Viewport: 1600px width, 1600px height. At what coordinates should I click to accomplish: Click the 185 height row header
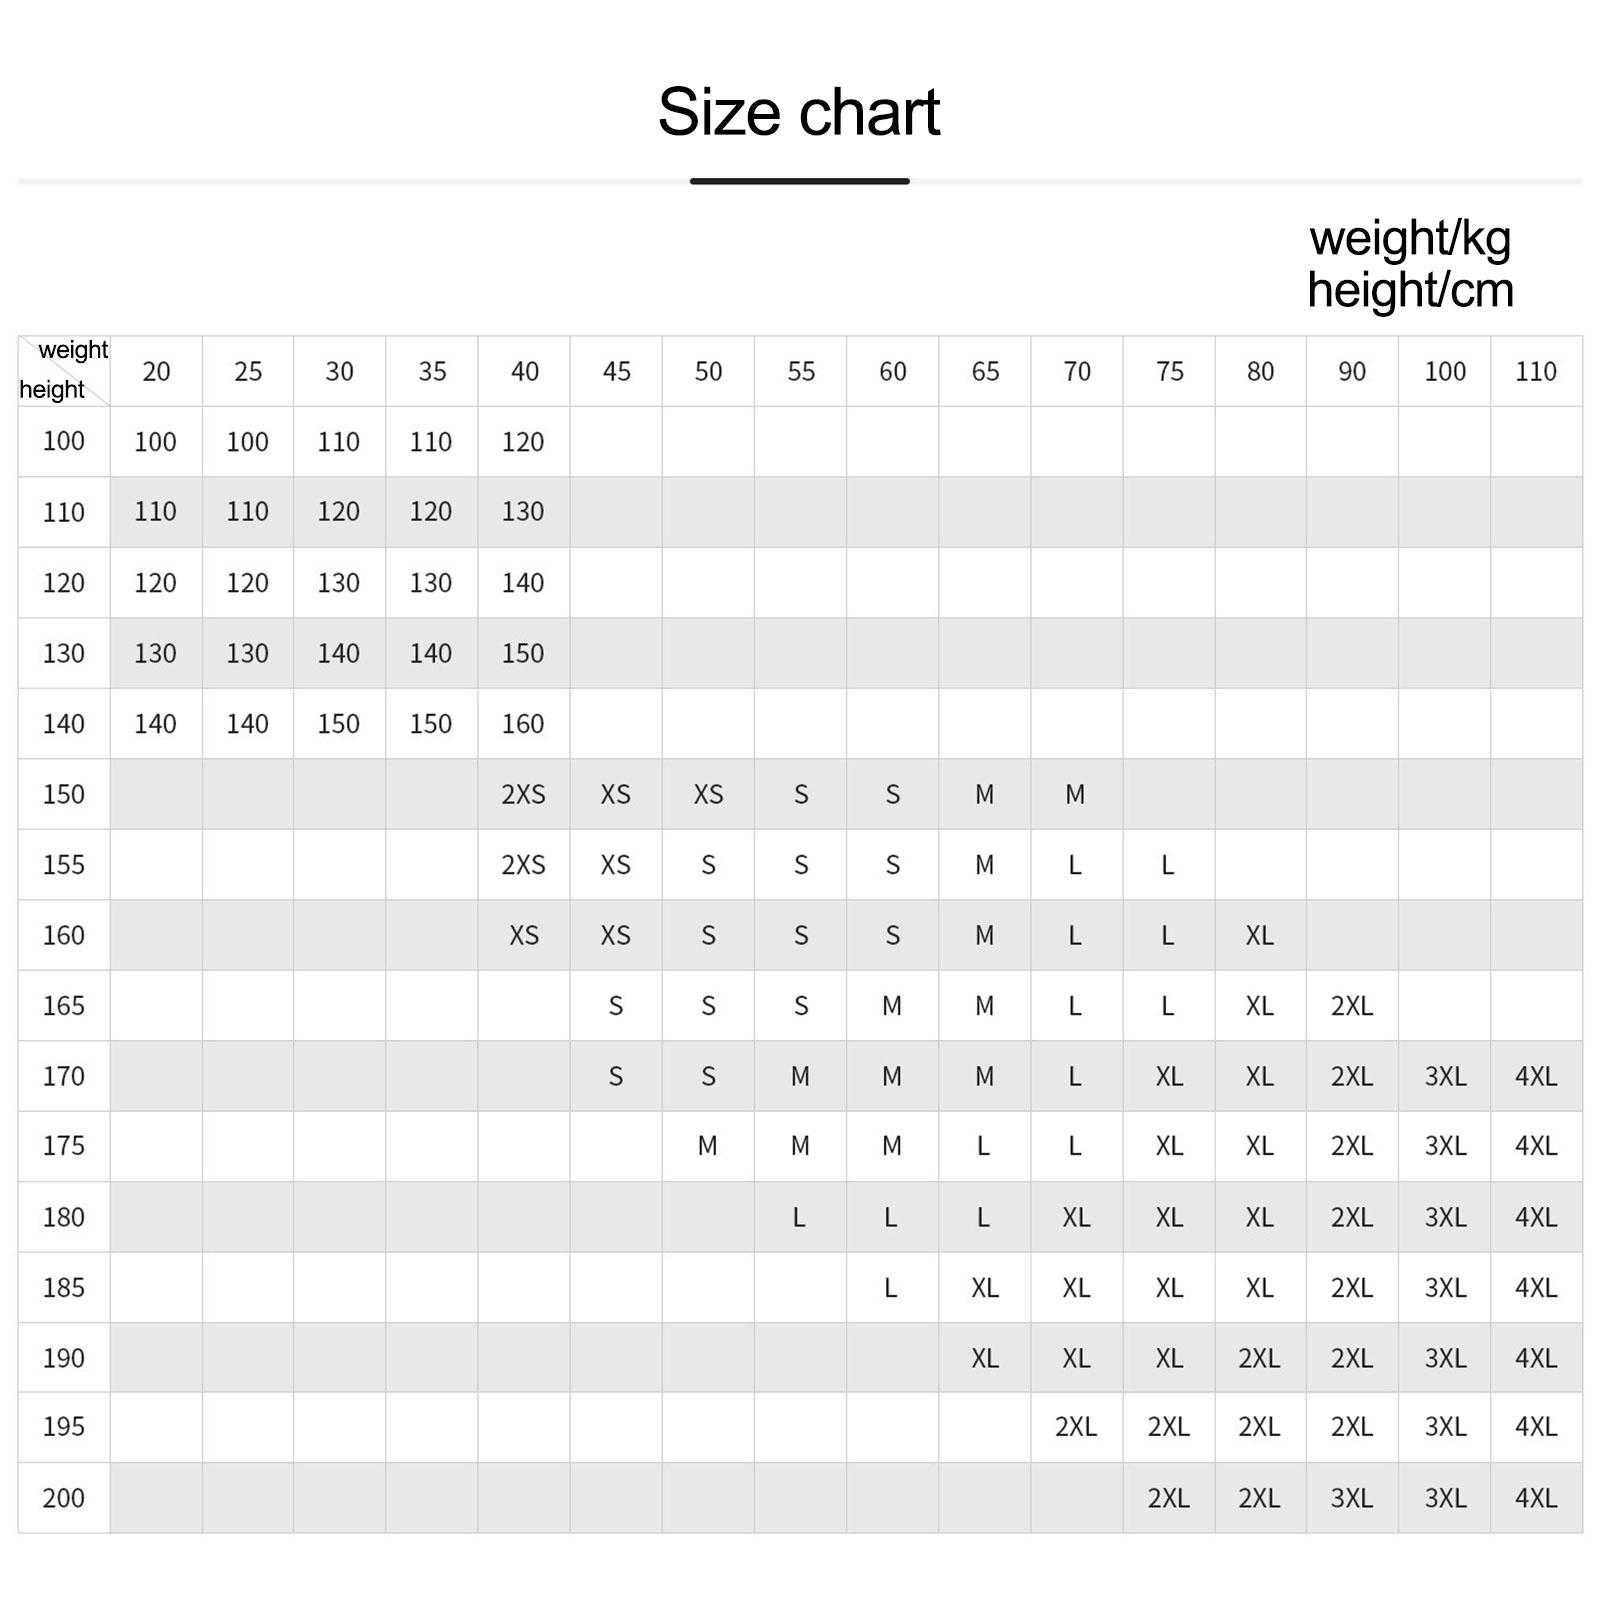[64, 1287]
